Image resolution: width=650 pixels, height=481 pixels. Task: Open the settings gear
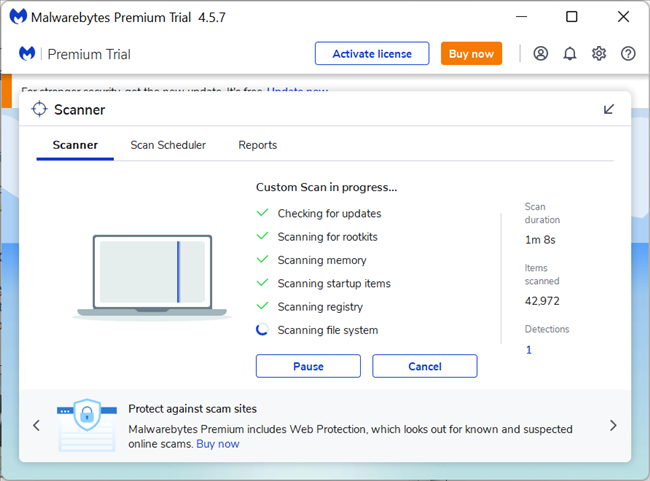pyautogui.click(x=599, y=53)
